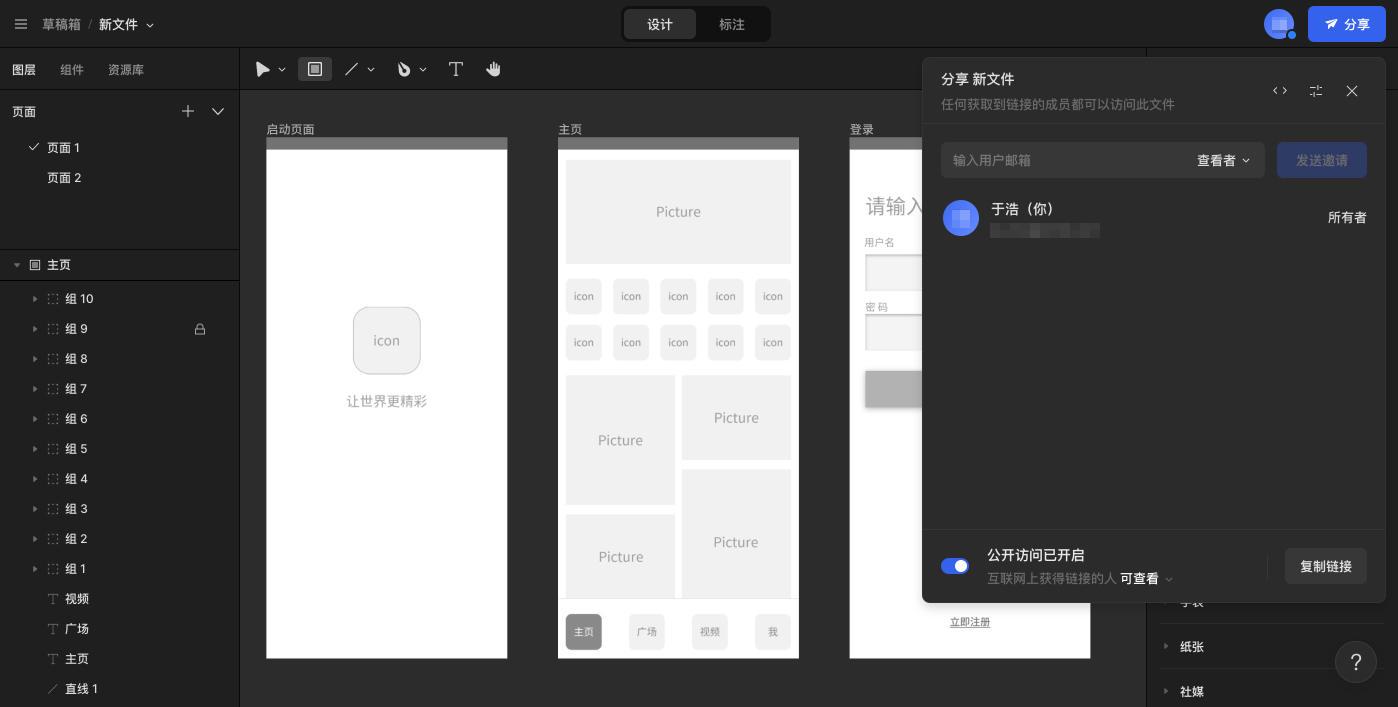This screenshot has height=707, width=1398.
Task: Click text layer icon of 广场
Action: click(x=53, y=629)
